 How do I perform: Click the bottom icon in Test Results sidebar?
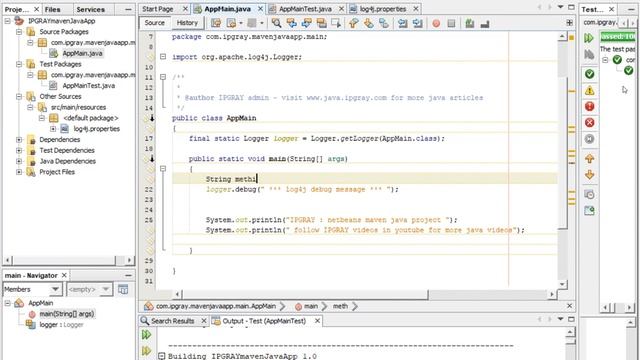click(x=589, y=211)
